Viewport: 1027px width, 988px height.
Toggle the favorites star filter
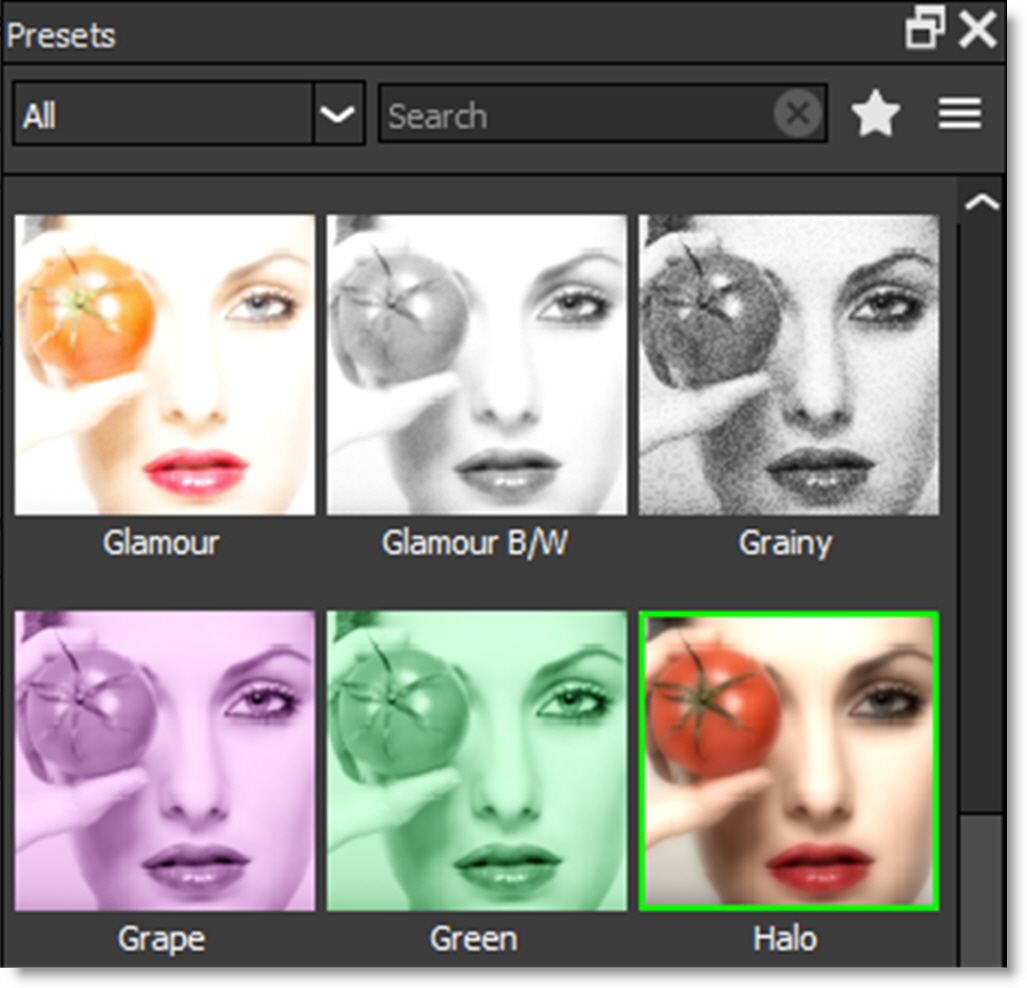coord(875,115)
